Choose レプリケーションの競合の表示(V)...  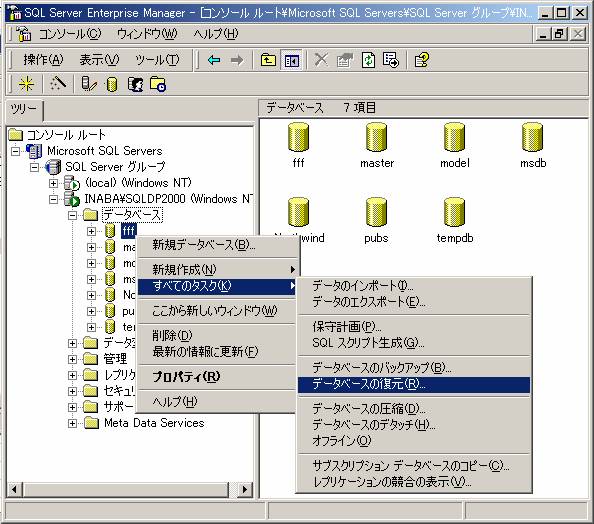[414, 482]
